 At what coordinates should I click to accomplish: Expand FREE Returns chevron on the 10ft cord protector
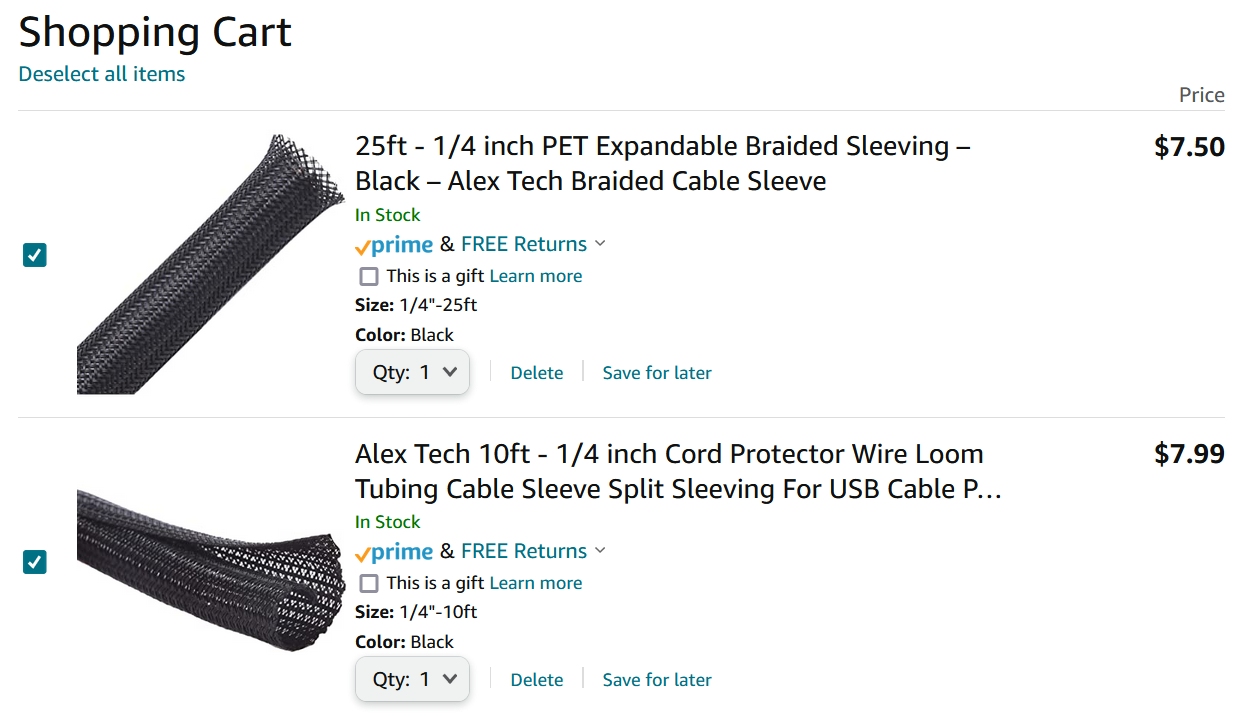600,551
